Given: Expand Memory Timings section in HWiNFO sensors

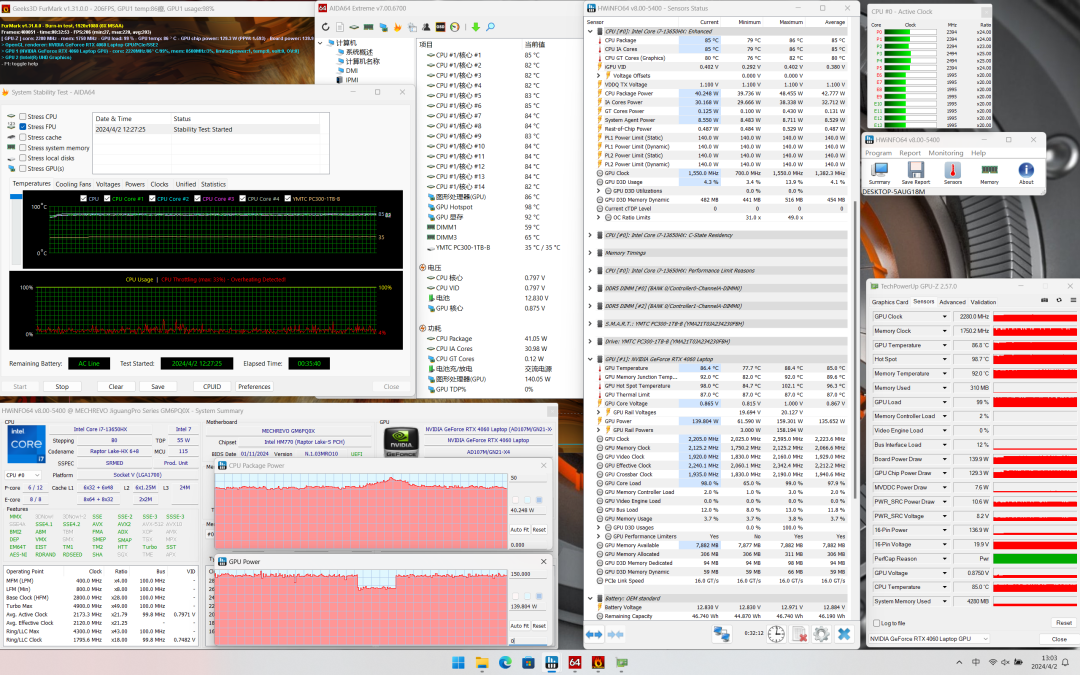Looking at the screenshot, I should click(590, 253).
